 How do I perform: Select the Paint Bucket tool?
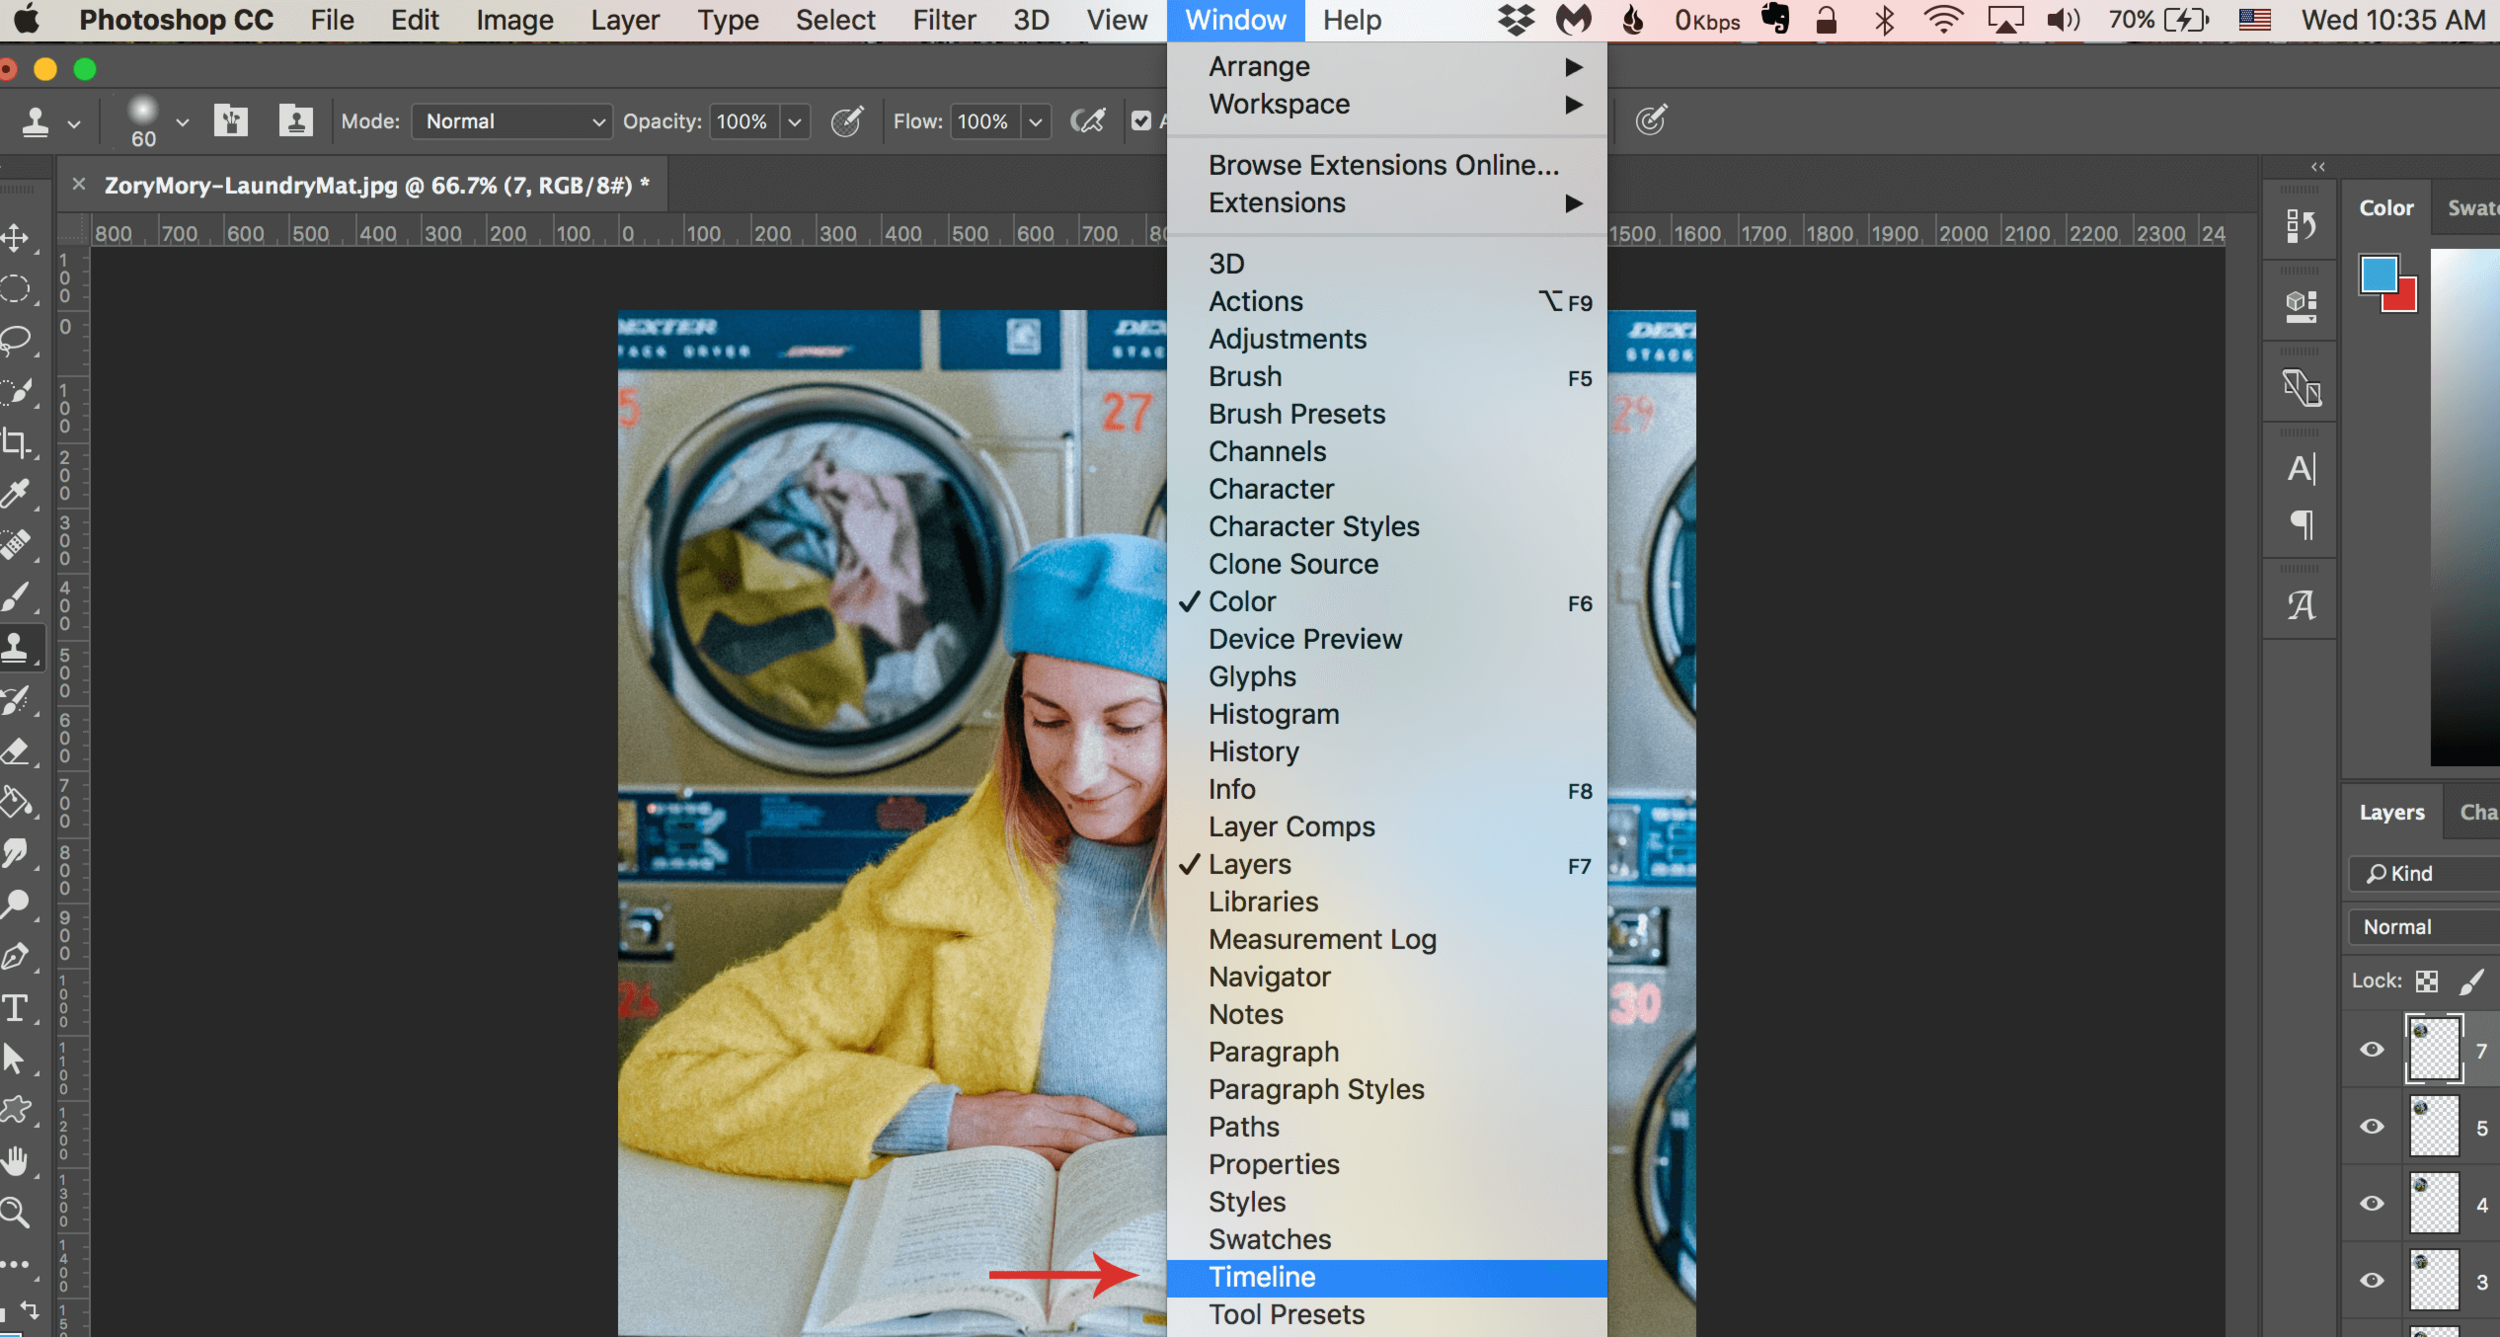coord(15,802)
